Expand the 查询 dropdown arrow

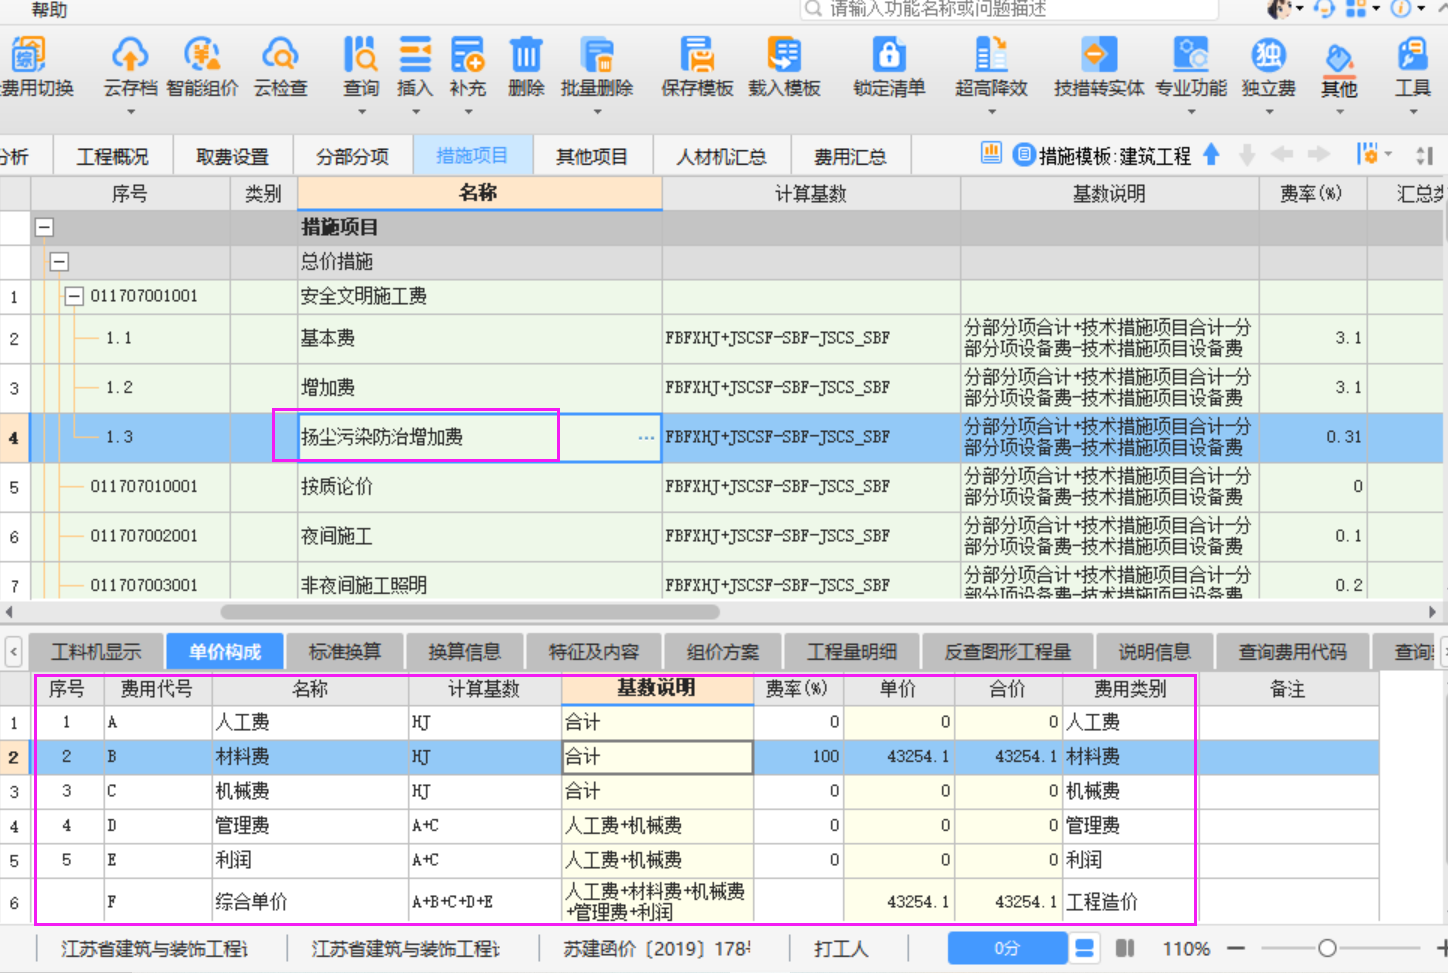[x=361, y=111]
